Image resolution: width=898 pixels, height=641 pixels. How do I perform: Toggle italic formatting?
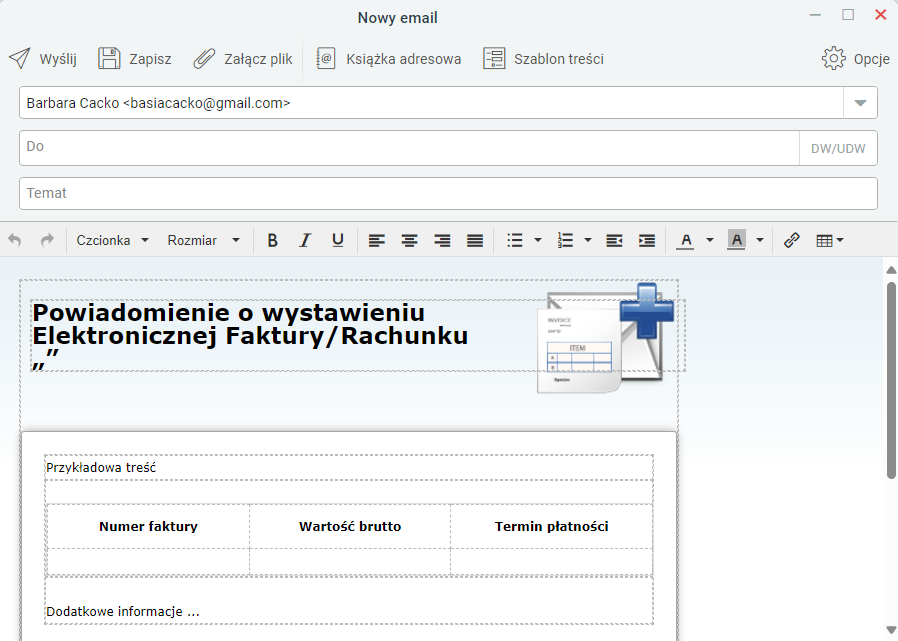tap(305, 240)
